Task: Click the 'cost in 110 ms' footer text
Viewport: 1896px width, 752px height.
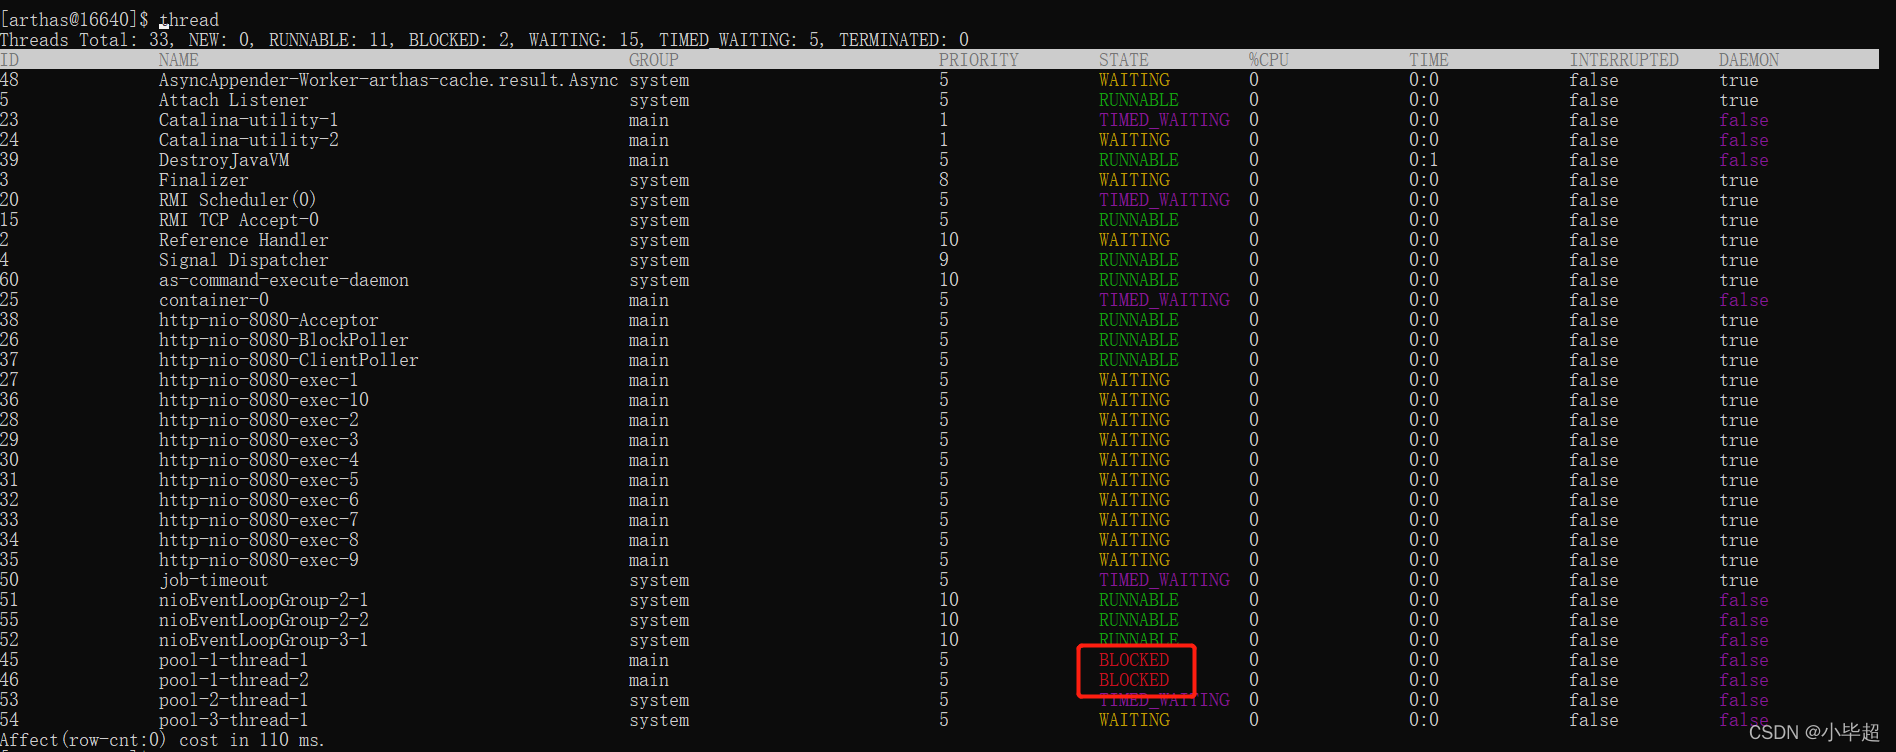Action: tap(252, 740)
